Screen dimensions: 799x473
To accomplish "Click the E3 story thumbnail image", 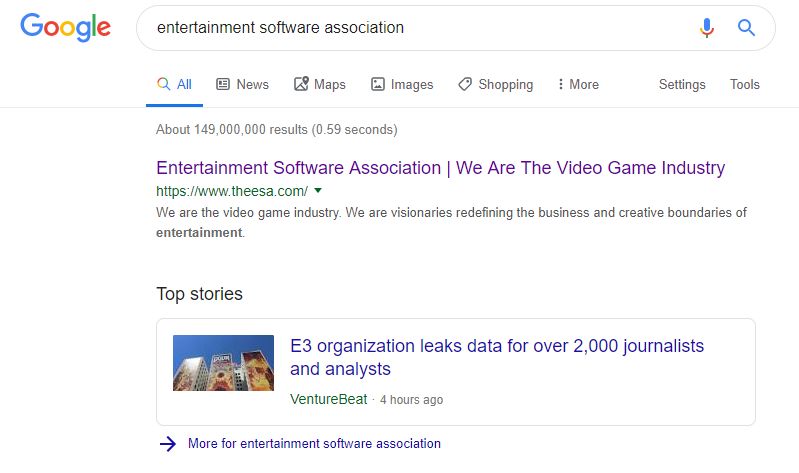I will pyautogui.click(x=223, y=363).
